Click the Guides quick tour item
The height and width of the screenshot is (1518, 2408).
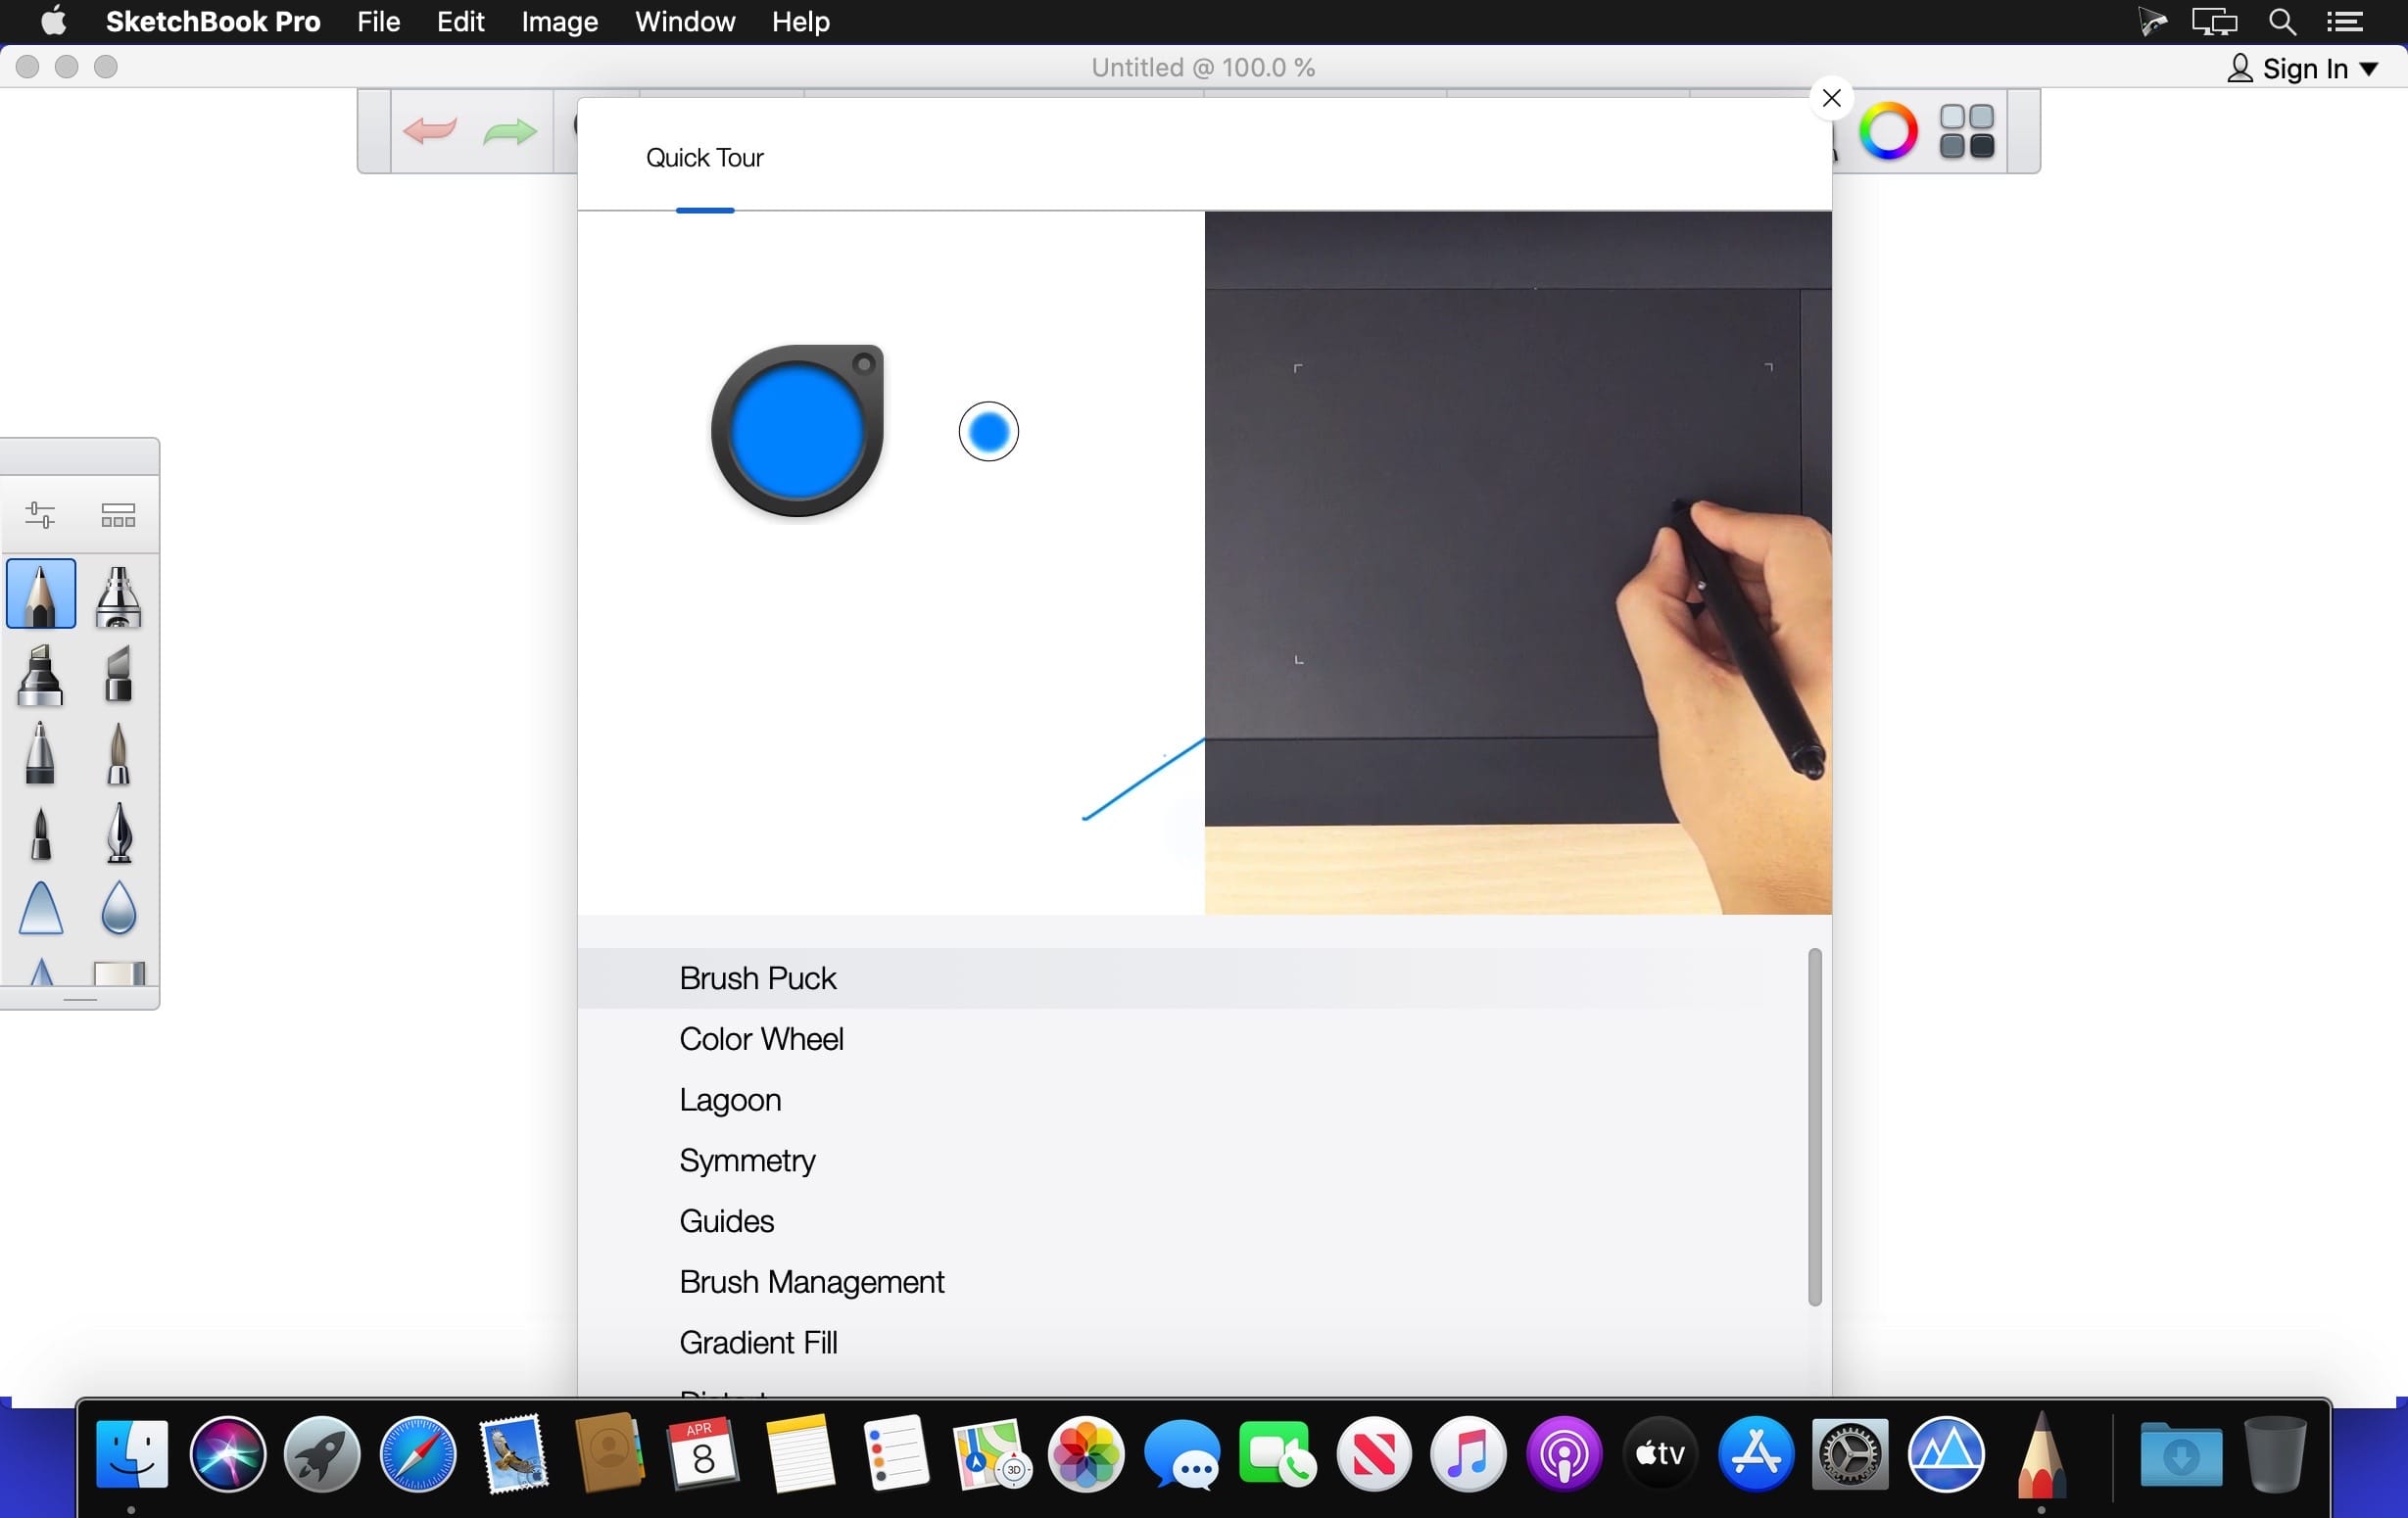728,1219
